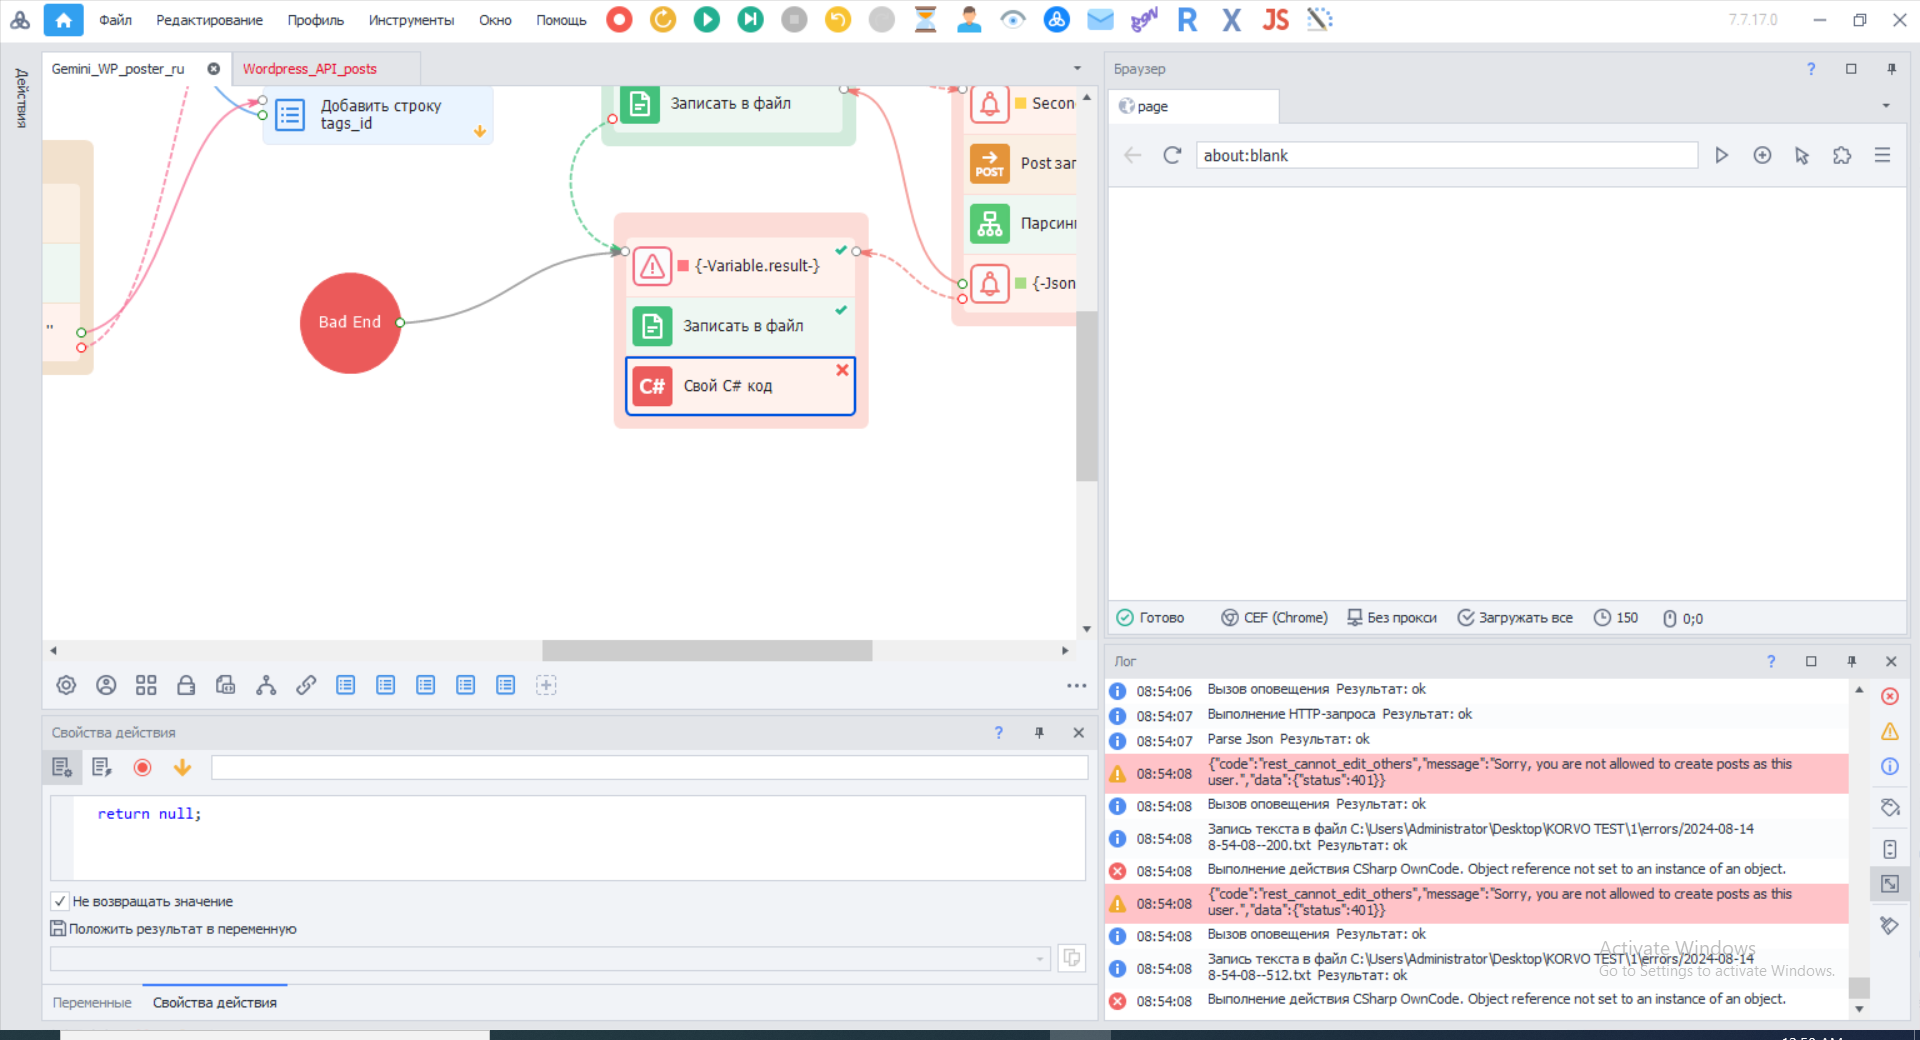Click the branch tree icon below canvas
Viewport: 1920px width, 1040px height.
pos(266,685)
